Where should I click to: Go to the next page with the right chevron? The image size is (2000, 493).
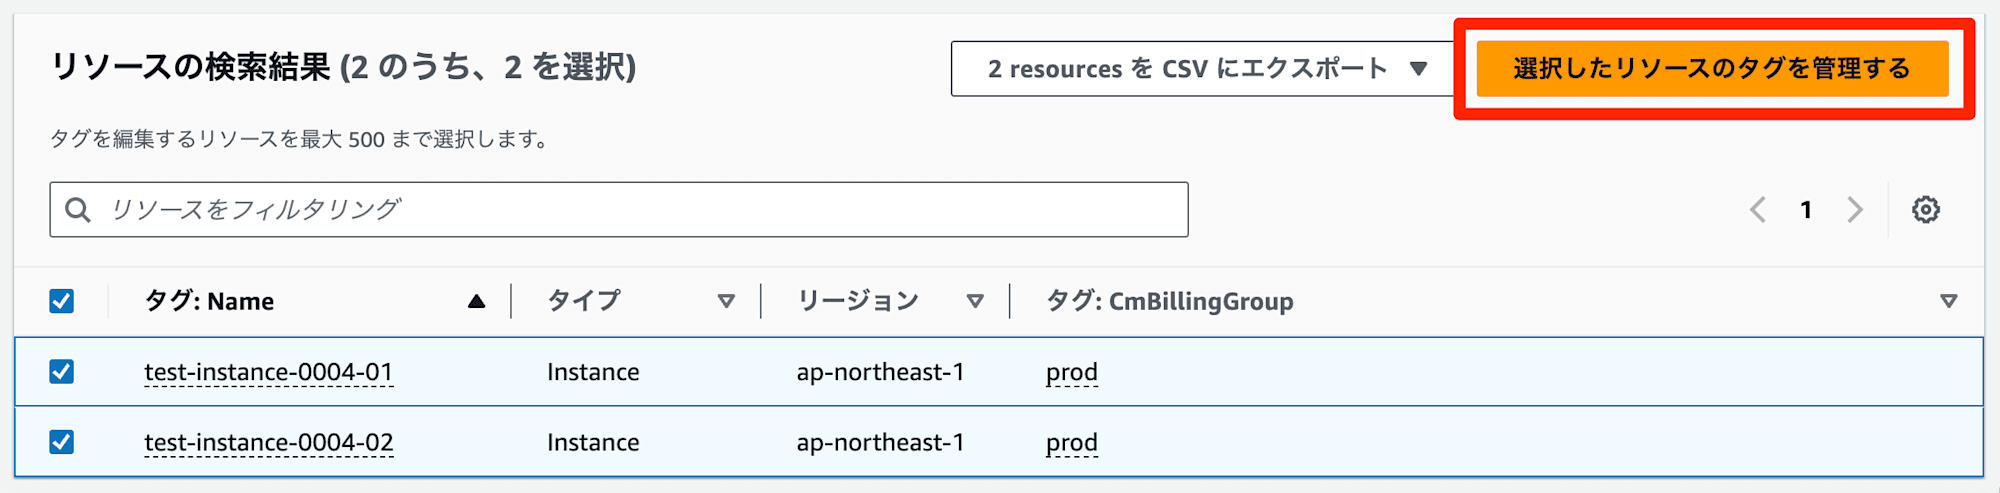1855,210
